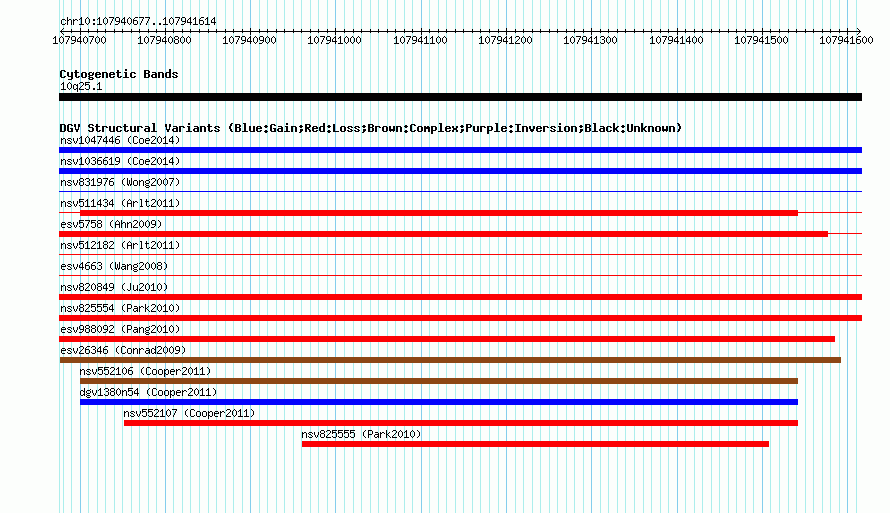
Task: Click the 10q25.1 band label
Action: click(x=81, y=86)
